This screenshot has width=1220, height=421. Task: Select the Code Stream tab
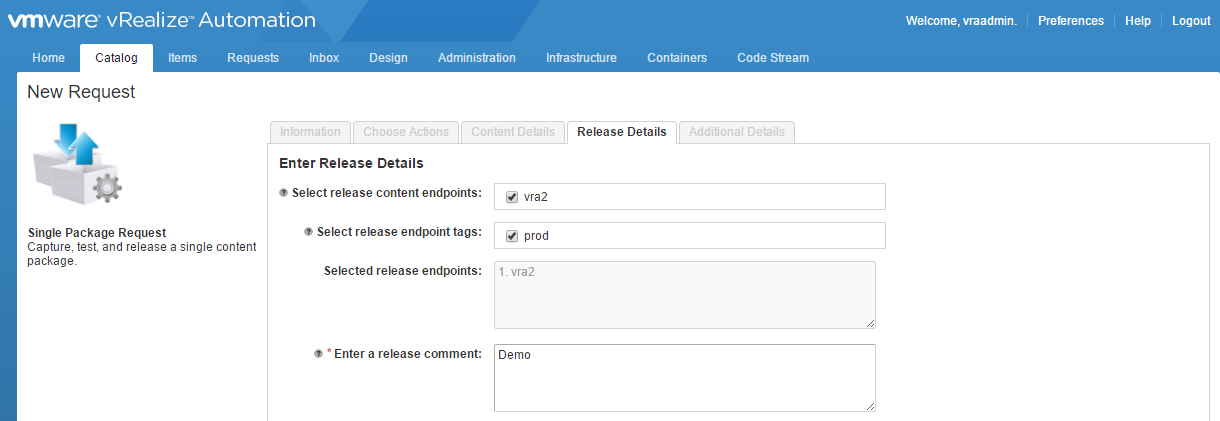coord(772,58)
